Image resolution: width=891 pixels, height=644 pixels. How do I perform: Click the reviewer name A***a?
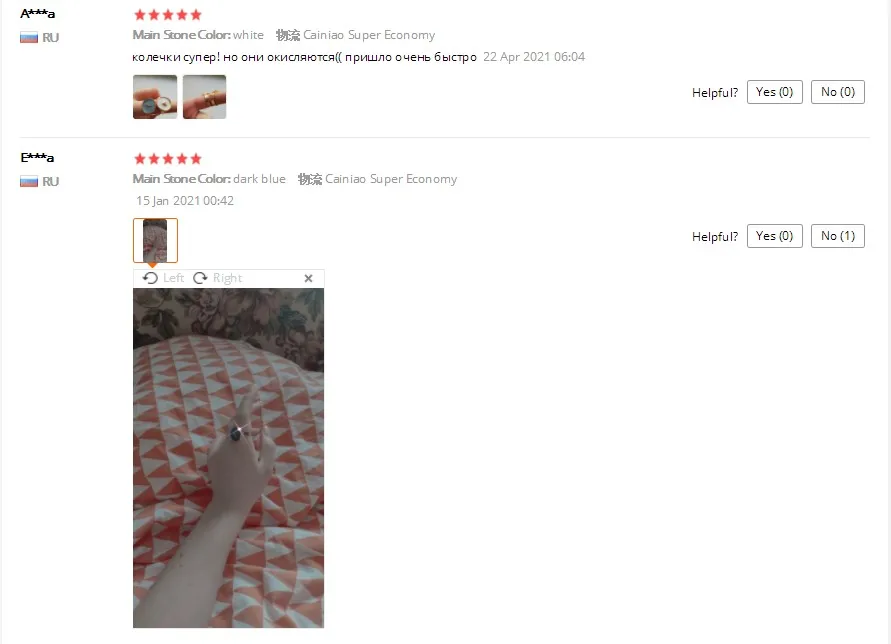(38, 14)
